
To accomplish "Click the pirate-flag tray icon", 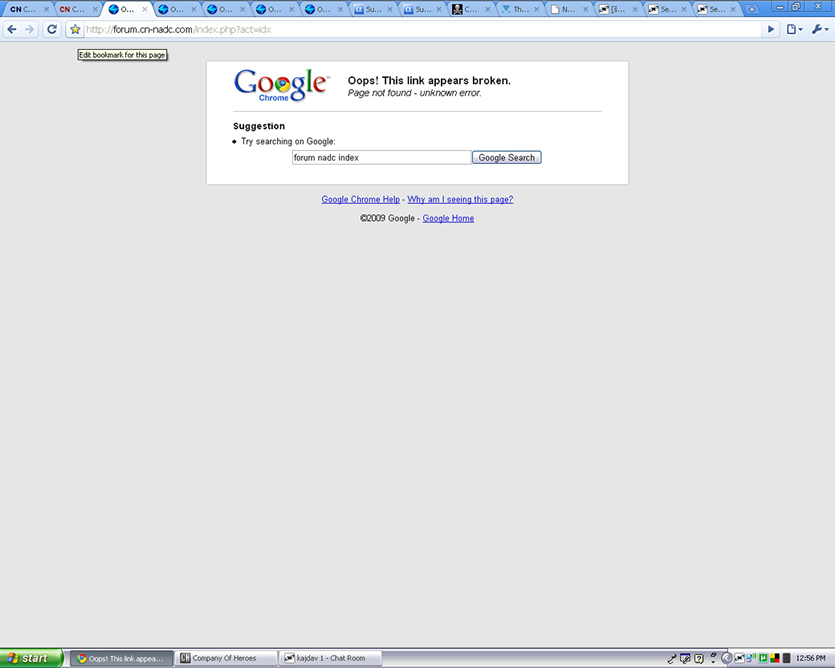I will [x=739, y=658].
